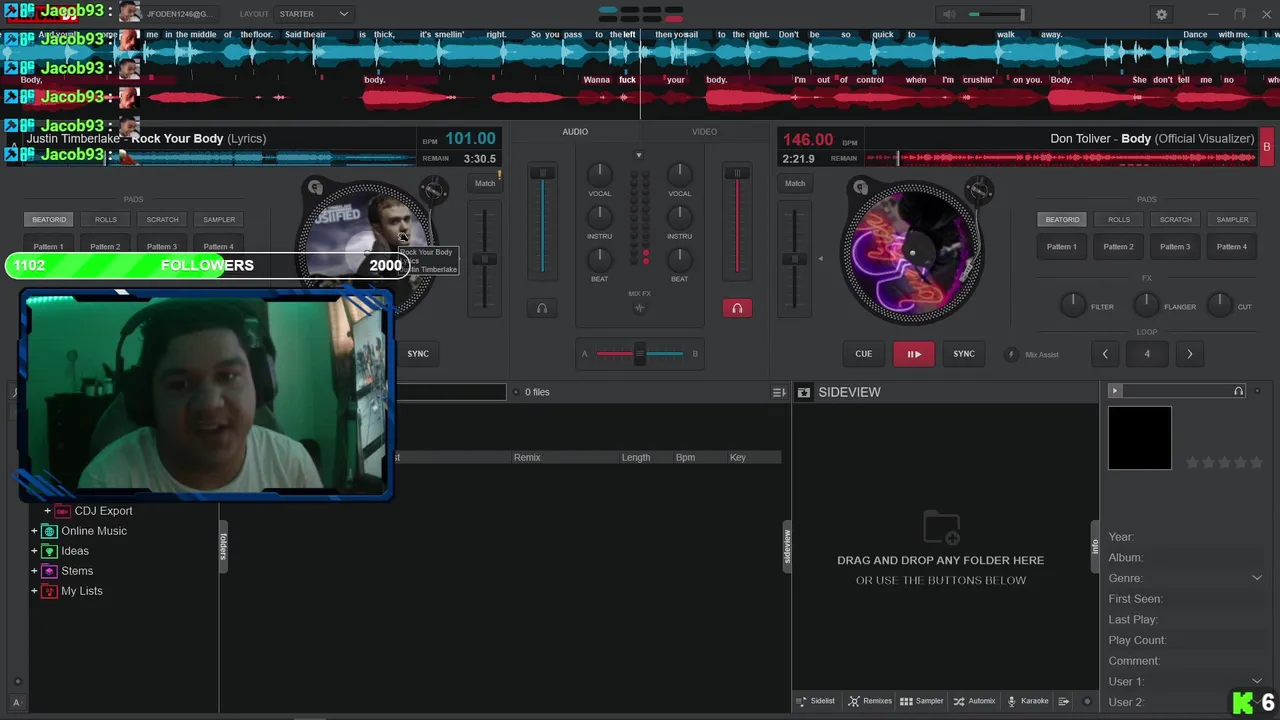Toggle SYNC on the right deck
Screen dimensions: 1280x720
pyautogui.click(x=964, y=354)
